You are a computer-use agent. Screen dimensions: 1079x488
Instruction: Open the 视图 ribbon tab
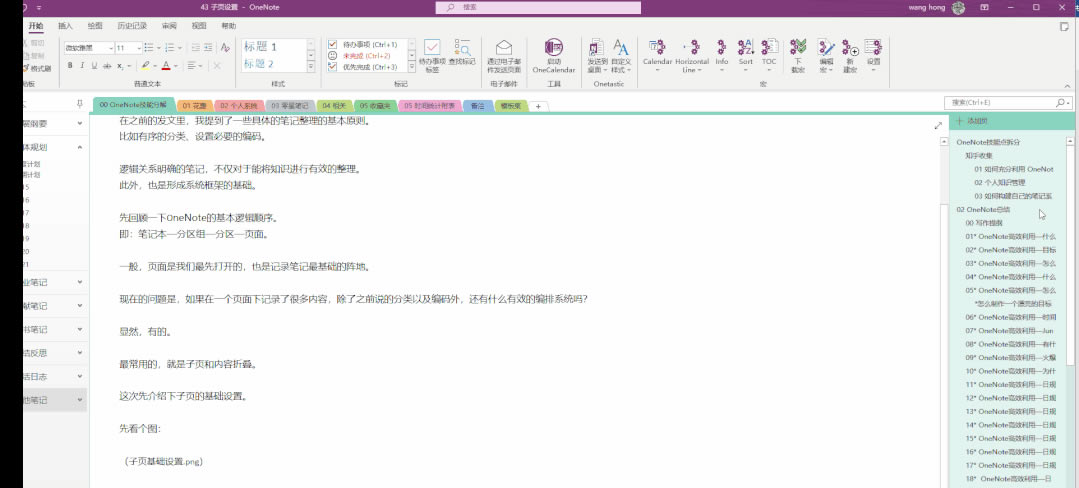click(199, 25)
